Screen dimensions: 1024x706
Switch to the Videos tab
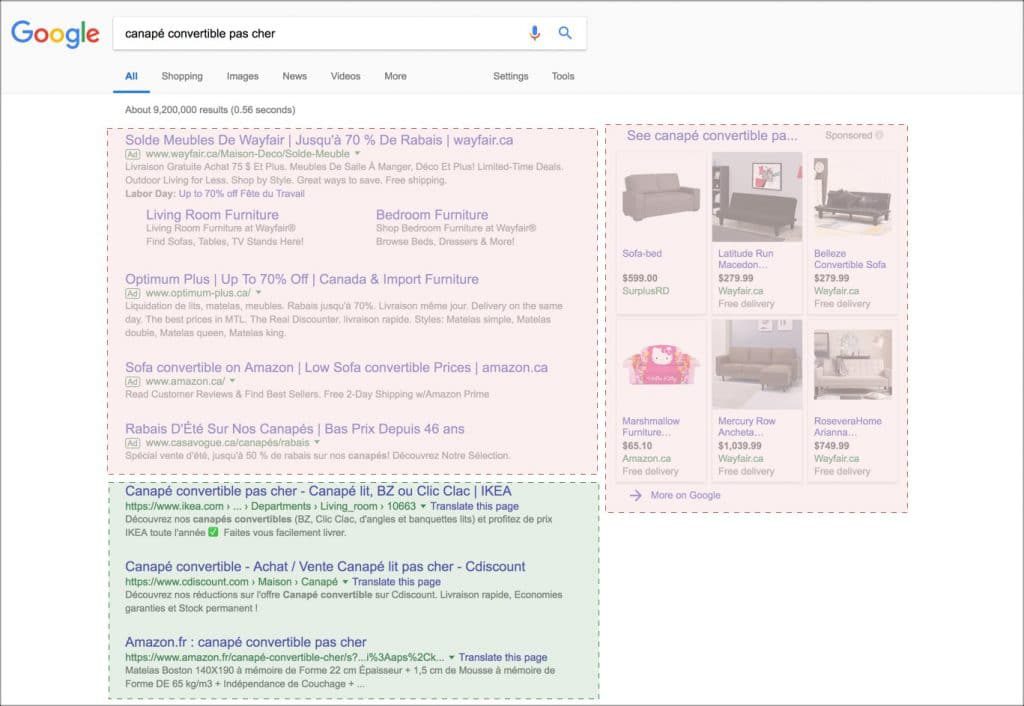(345, 76)
